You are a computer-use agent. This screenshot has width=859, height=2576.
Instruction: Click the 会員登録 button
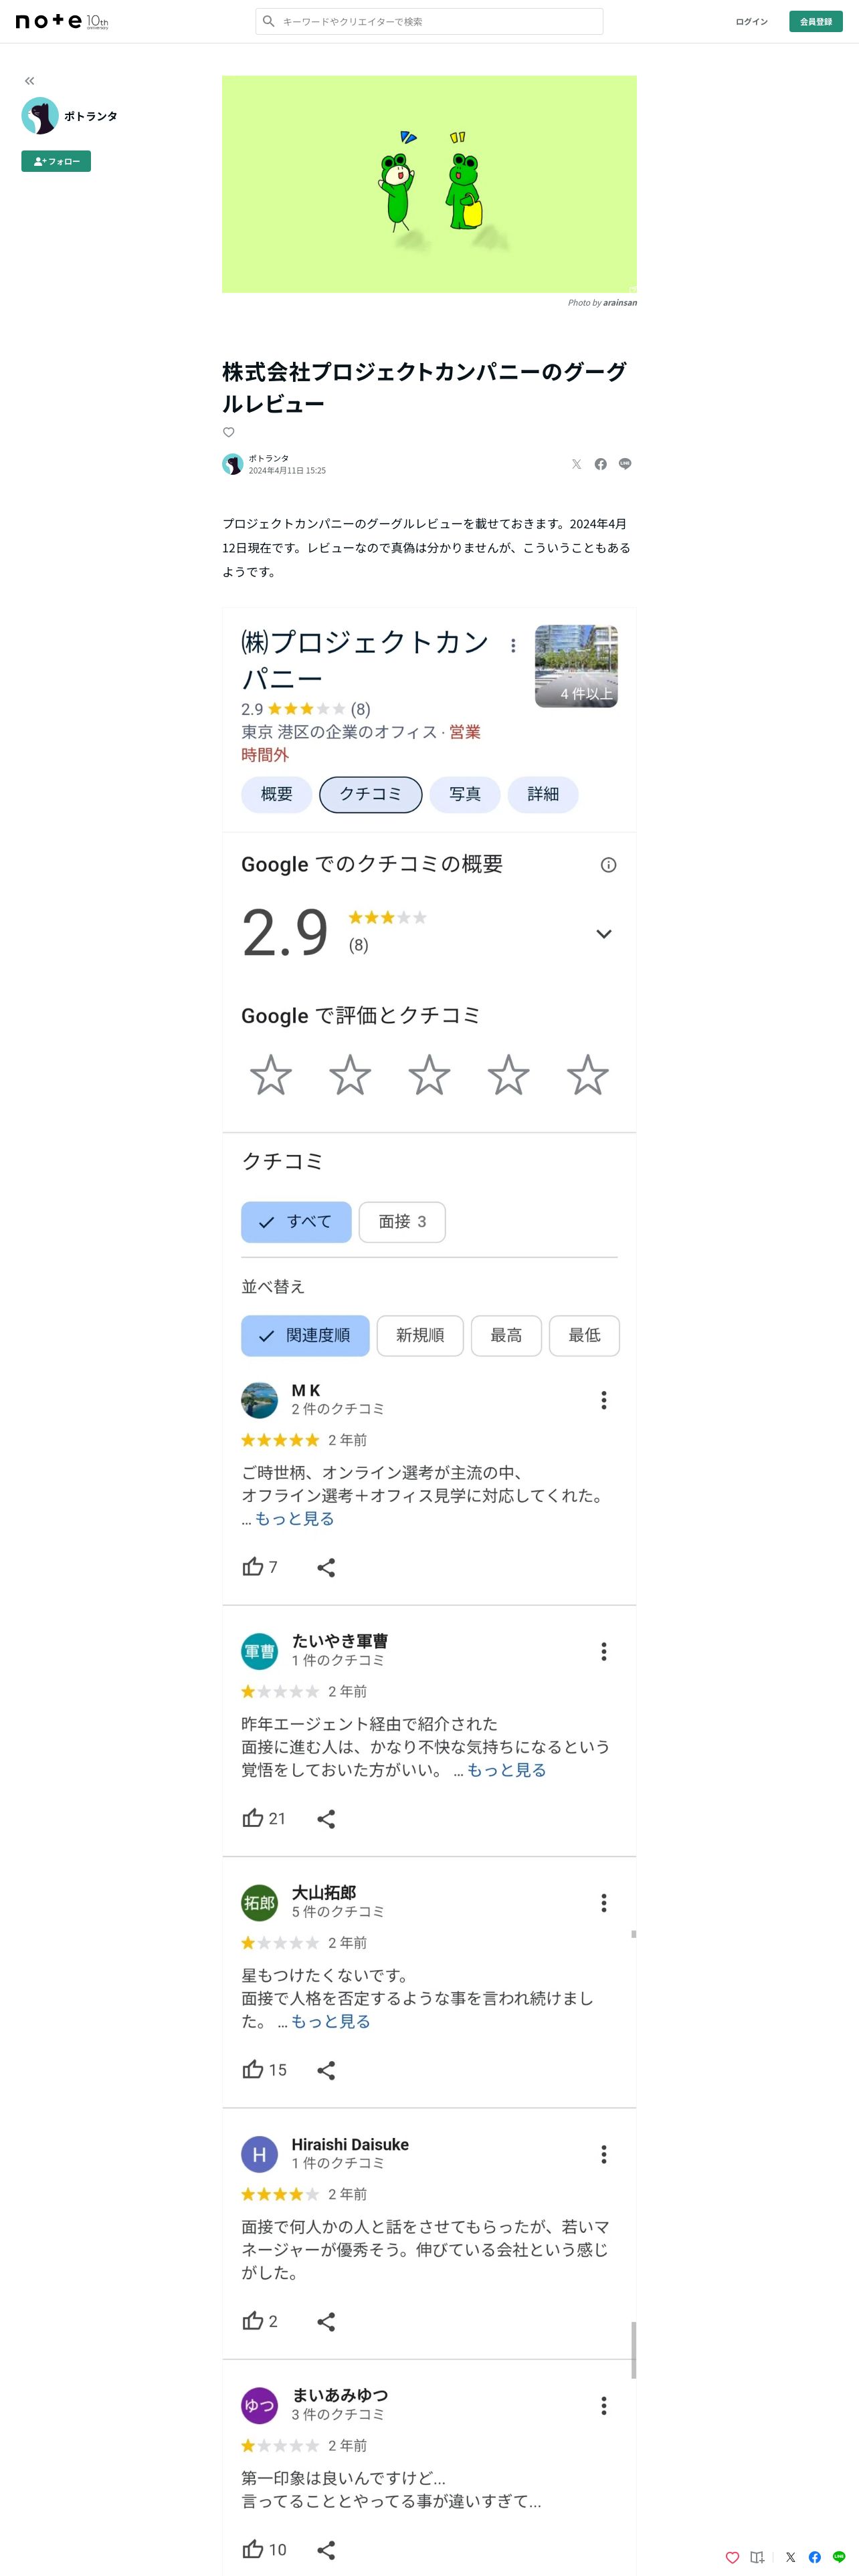[x=815, y=21]
